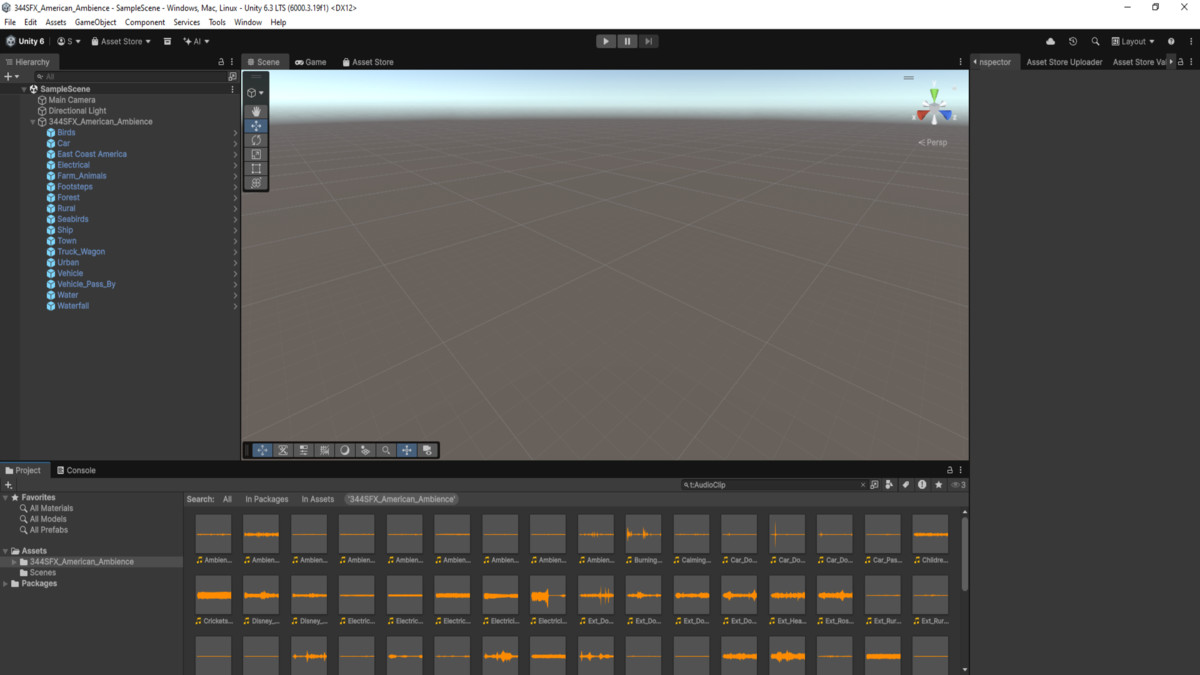Collapse the 344SFX_American_Ambience hierarchy object

[33, 122]
